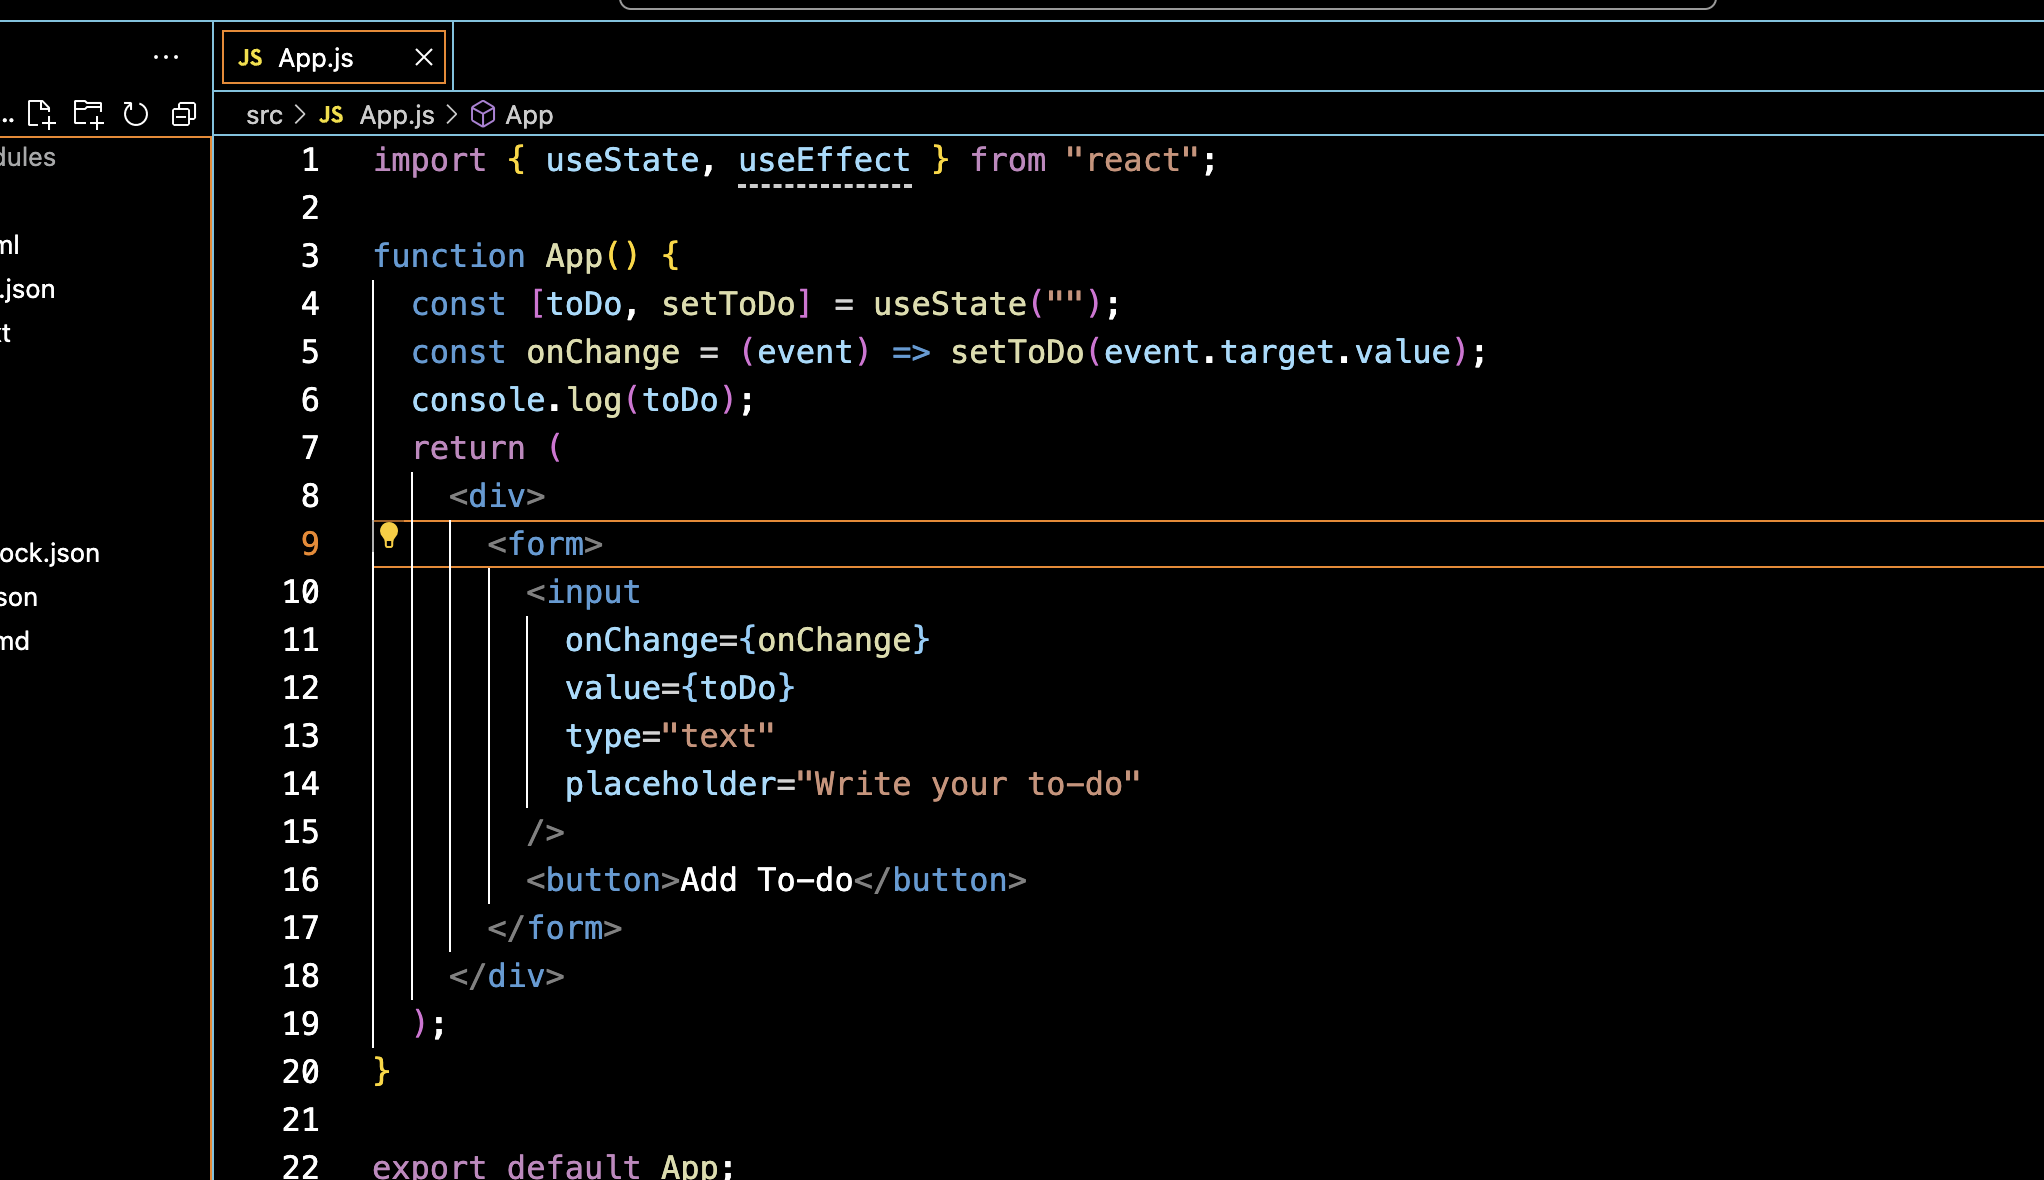Click the New File icon
2044x1180 pixels.
41,114
